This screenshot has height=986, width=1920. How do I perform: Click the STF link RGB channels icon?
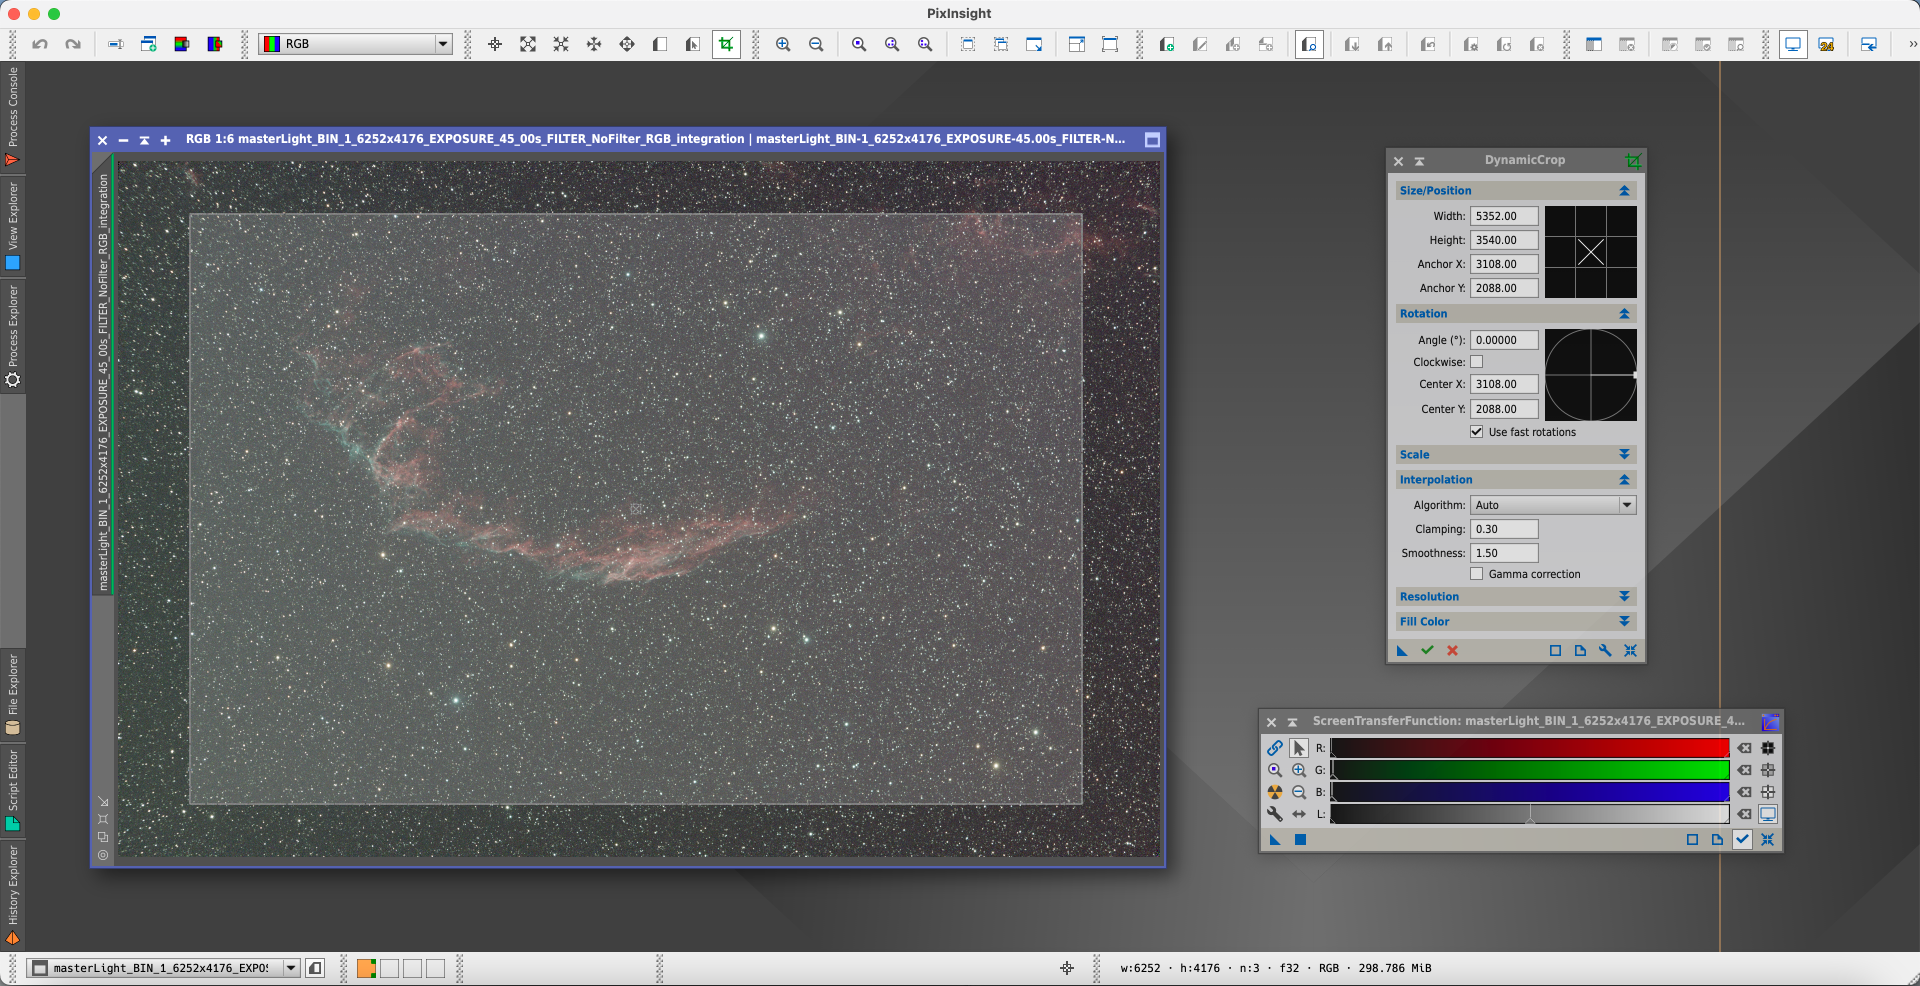(x=1275, y=748)
